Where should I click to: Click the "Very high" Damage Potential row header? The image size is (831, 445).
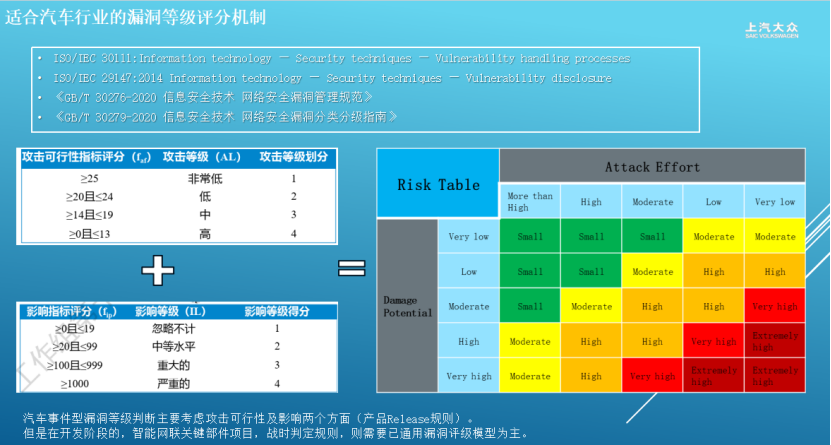pos(468,376)
